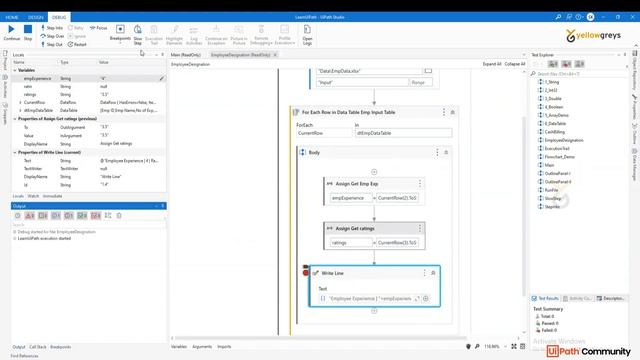Open the Call Stack bottom tab

click(x=38, y=347)
